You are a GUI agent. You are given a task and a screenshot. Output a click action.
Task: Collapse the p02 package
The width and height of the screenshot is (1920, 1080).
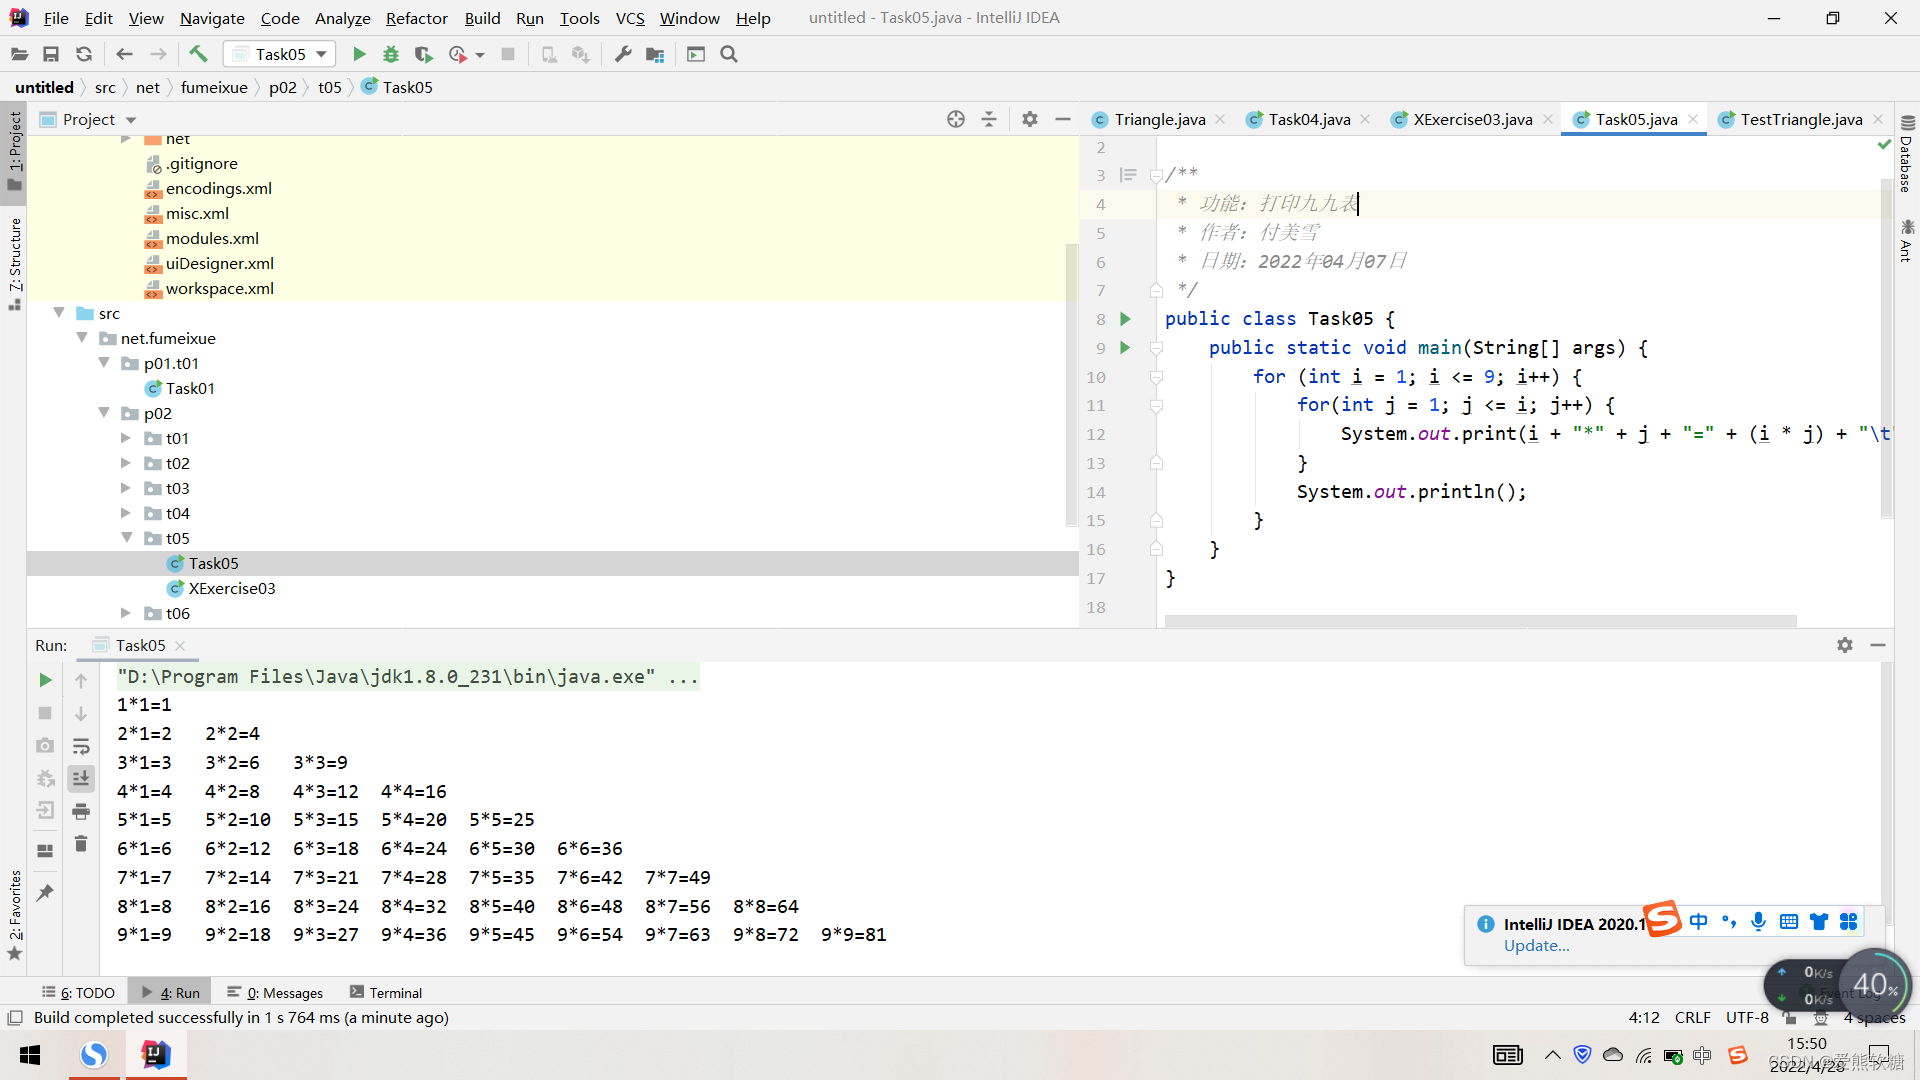coord(104,413)
